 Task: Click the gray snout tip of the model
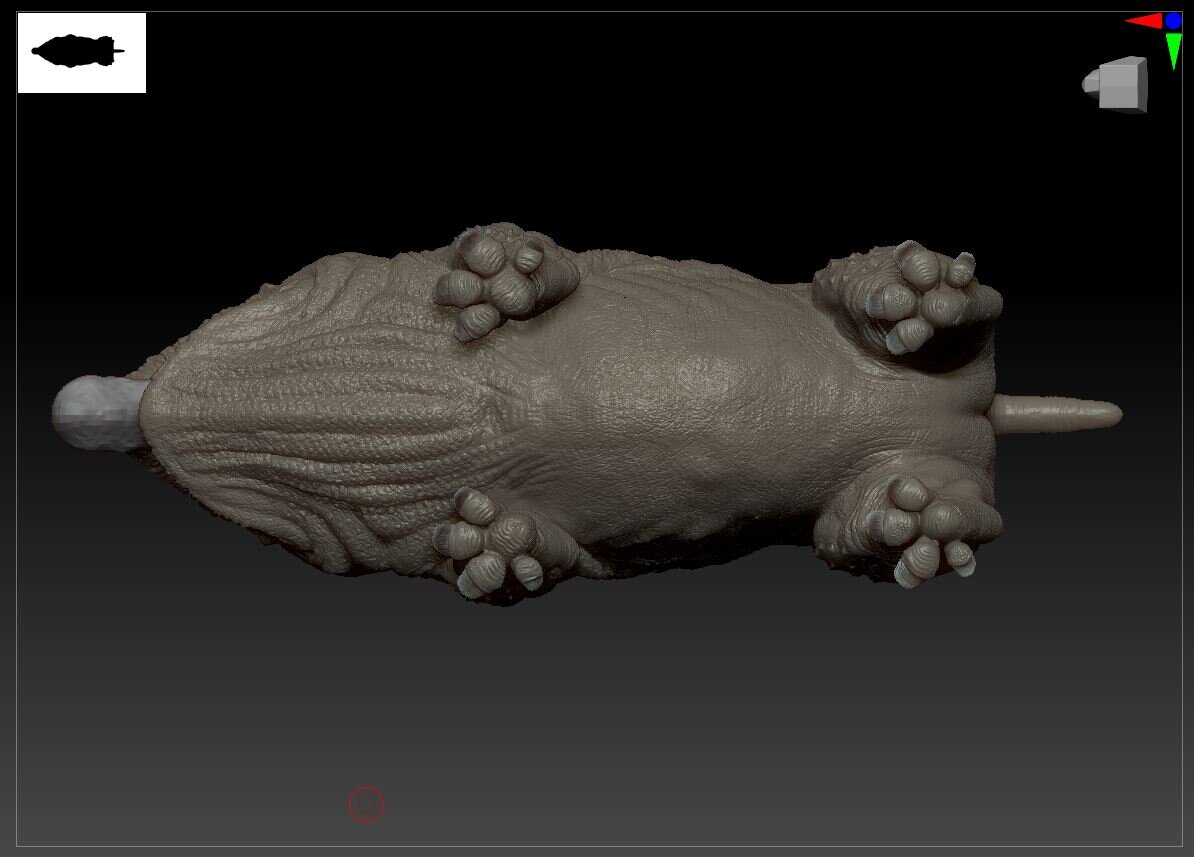99,412
